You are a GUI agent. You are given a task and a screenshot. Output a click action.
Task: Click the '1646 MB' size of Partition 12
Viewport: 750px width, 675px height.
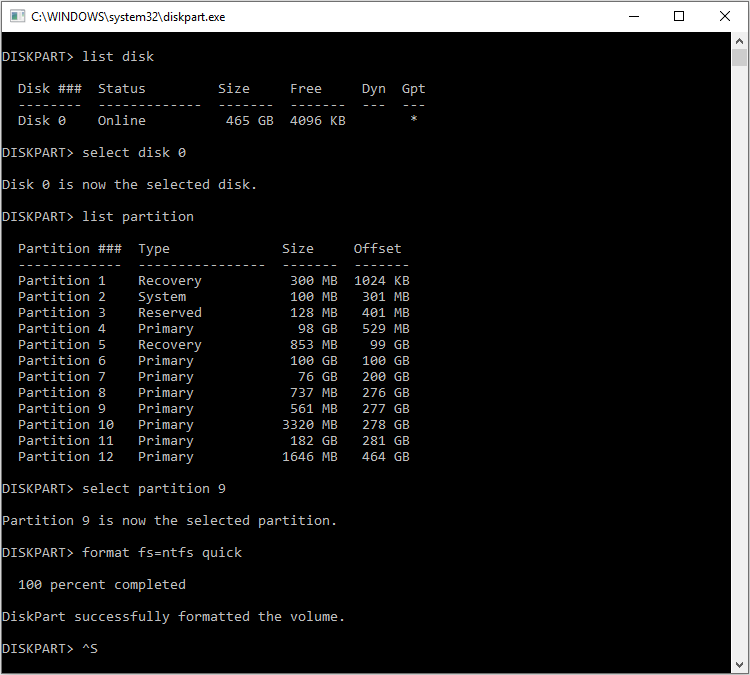(309, 457)
